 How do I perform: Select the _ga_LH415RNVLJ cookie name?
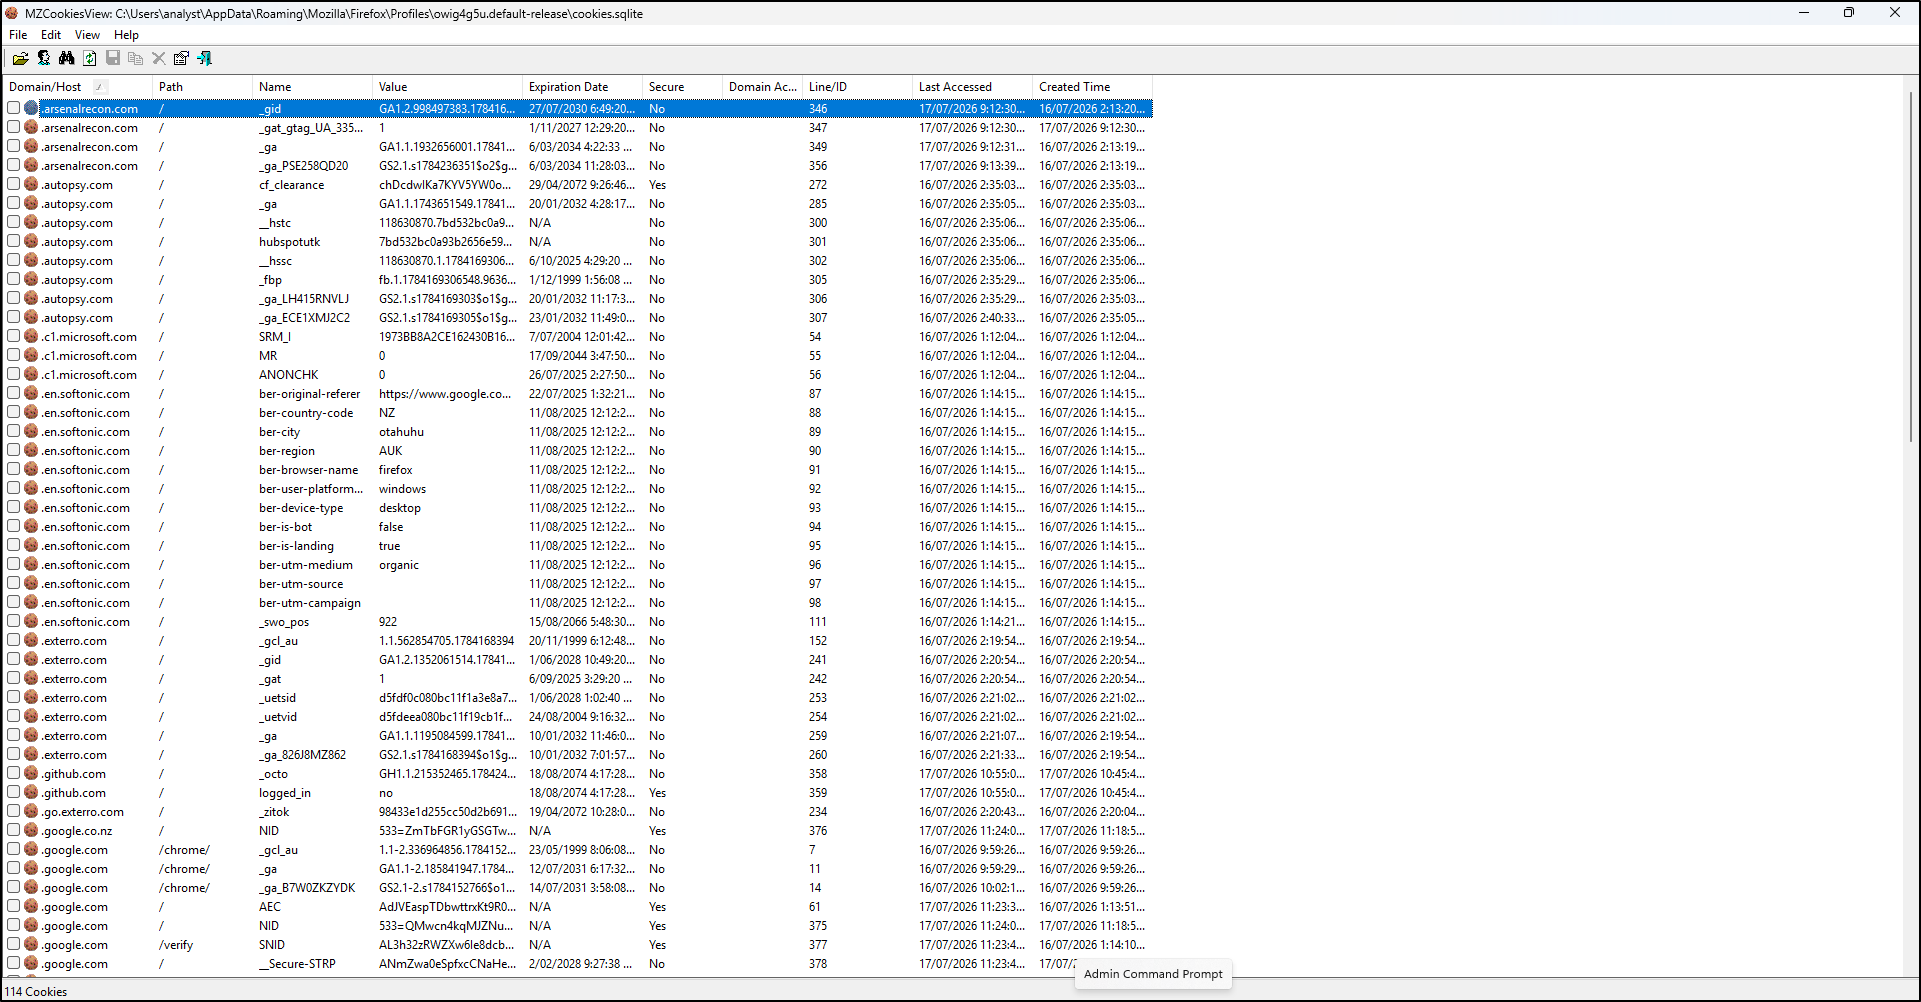click(305, 299)
